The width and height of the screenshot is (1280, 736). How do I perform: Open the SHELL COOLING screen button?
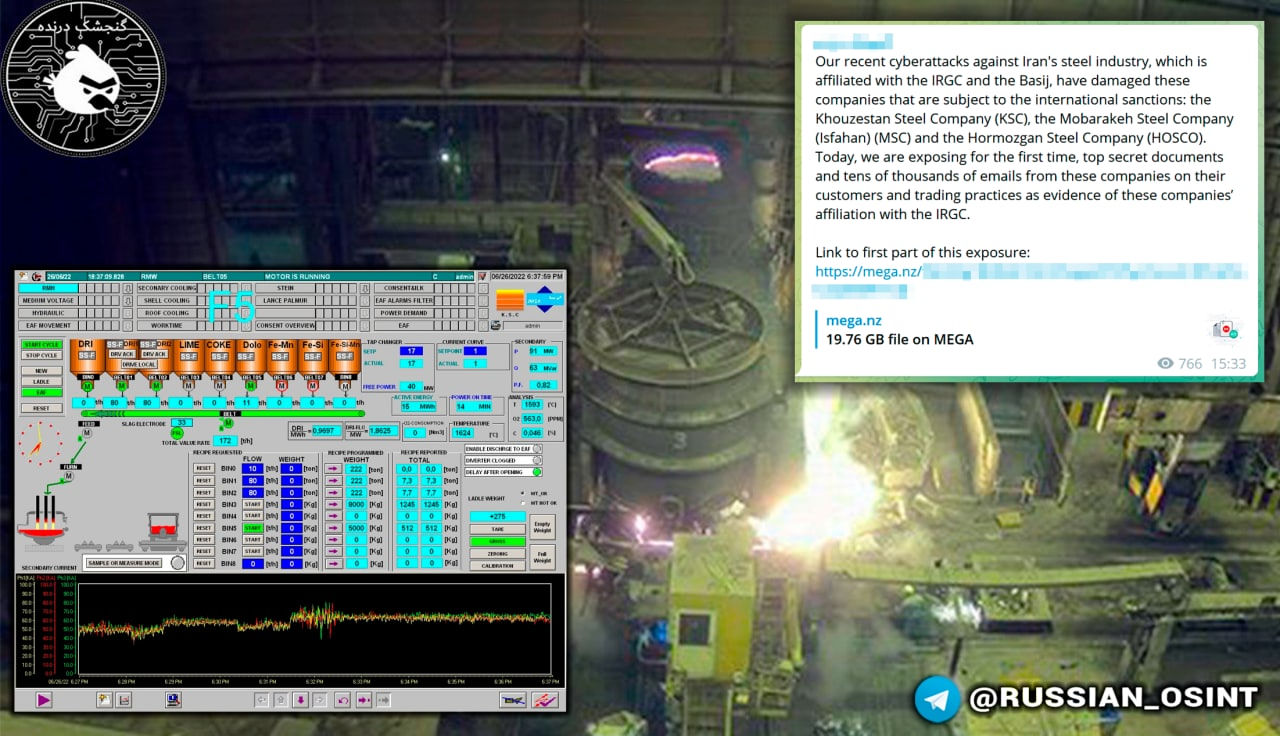tap(167, 300)
